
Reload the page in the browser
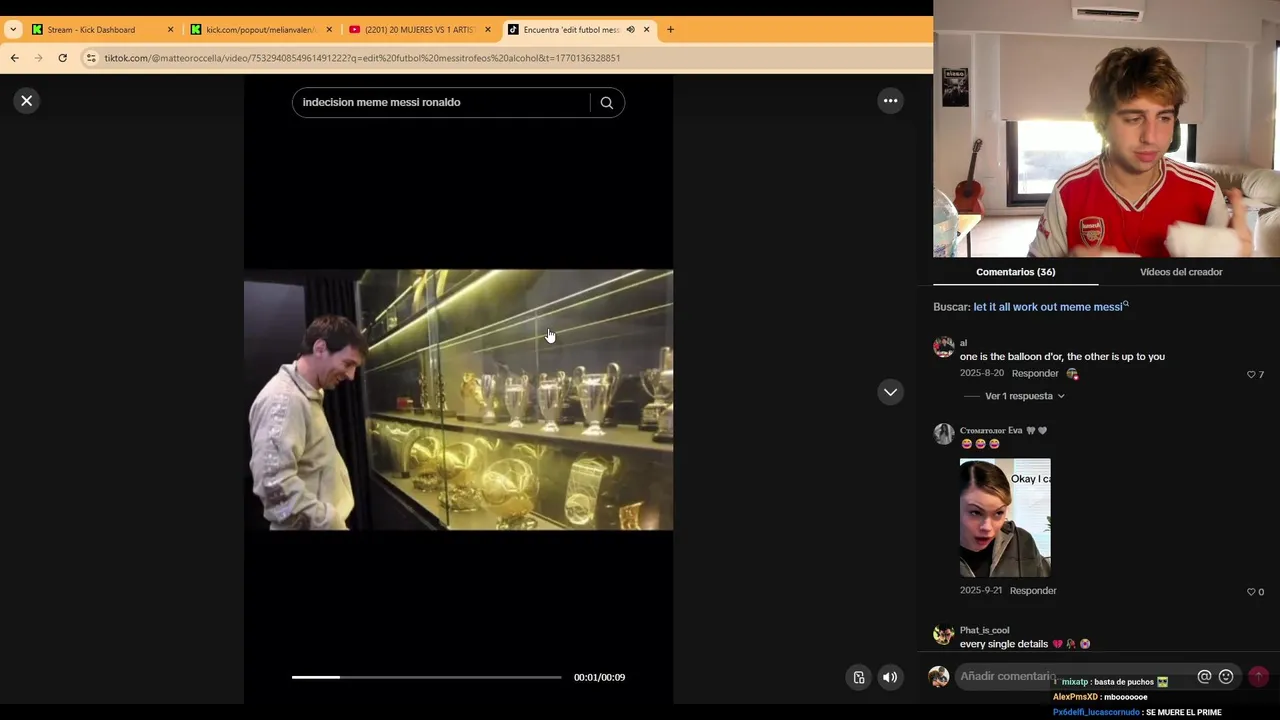click(x=62, y=58)
